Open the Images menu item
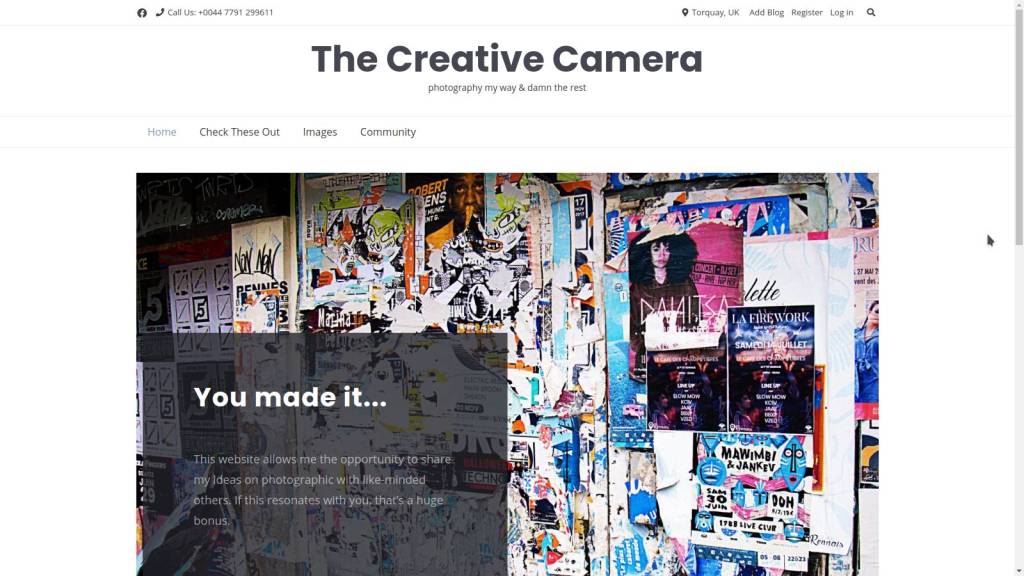 point(320,132)
